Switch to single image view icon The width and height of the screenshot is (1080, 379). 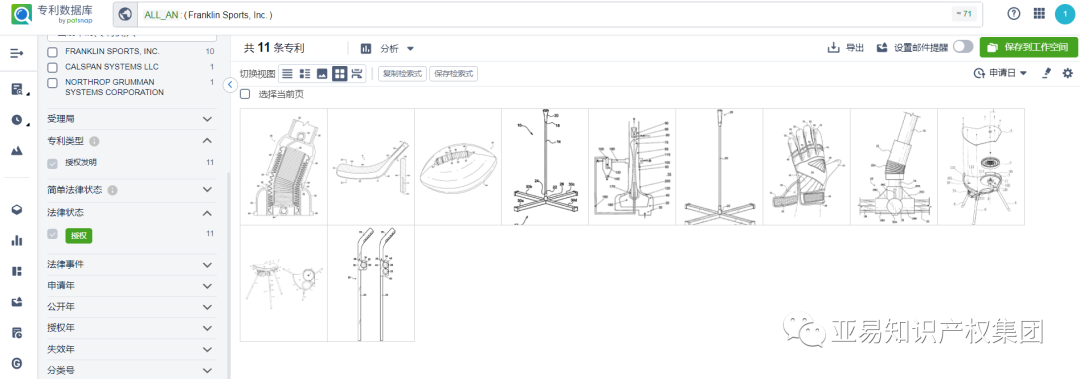click(322, 74)
